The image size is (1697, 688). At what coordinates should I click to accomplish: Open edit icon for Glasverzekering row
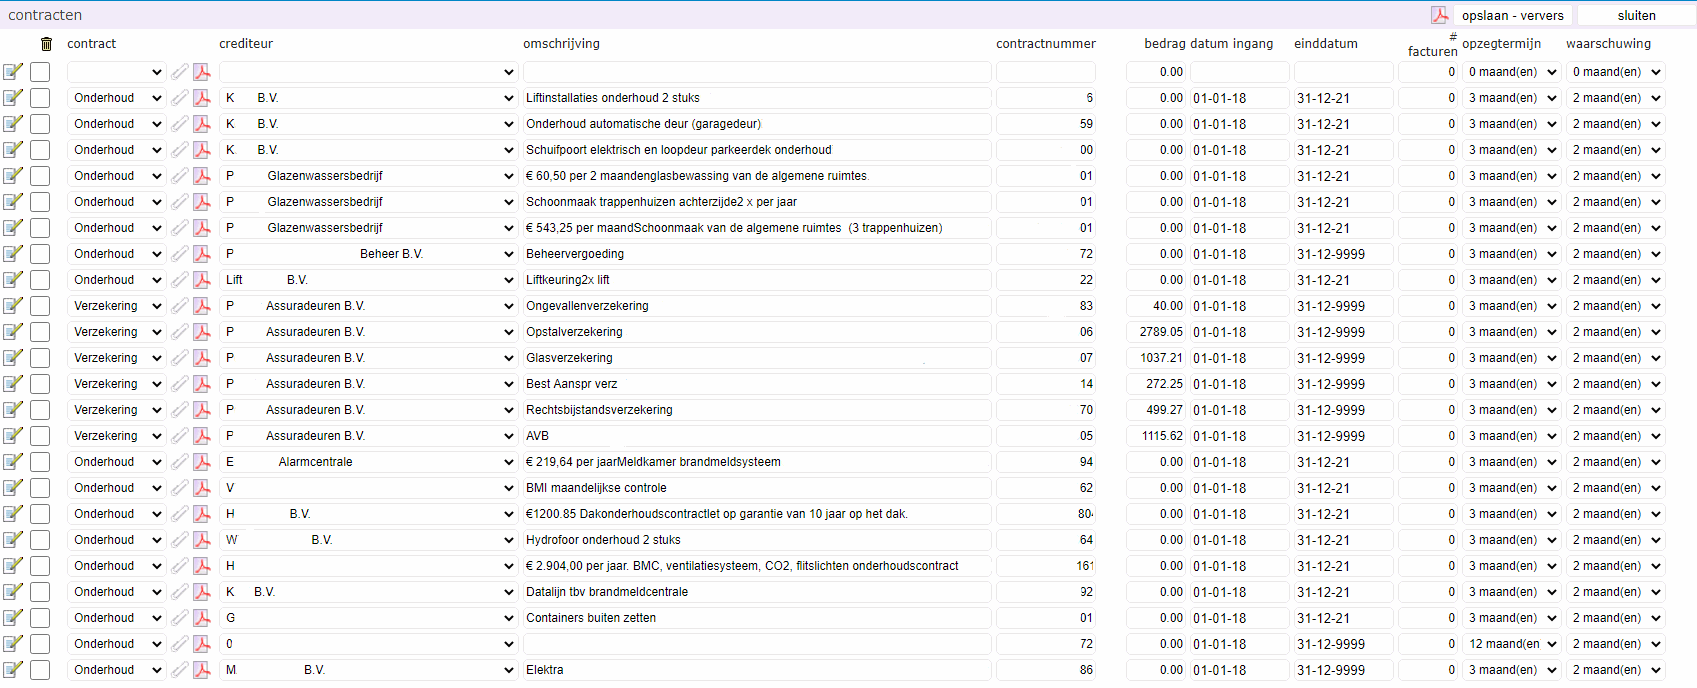pos(13,358)
